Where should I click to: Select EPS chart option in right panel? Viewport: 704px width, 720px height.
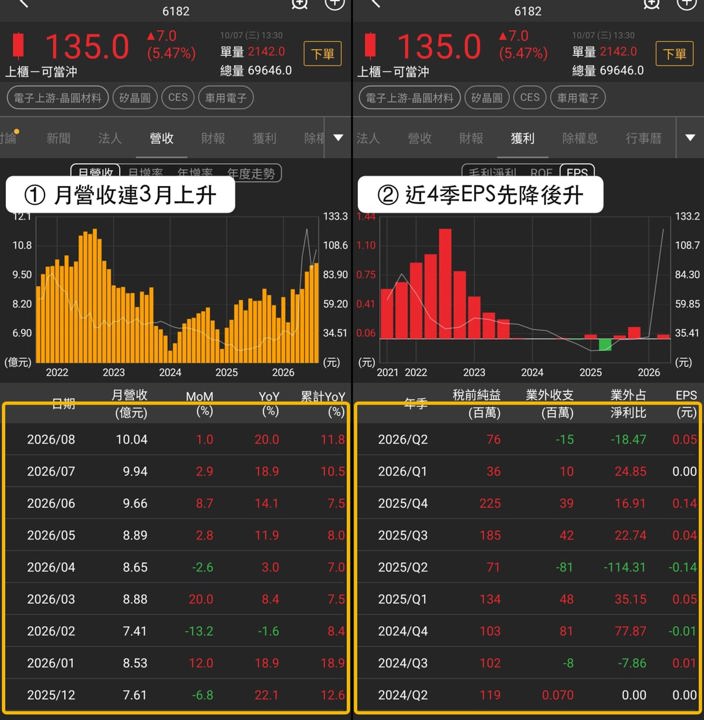577,173
